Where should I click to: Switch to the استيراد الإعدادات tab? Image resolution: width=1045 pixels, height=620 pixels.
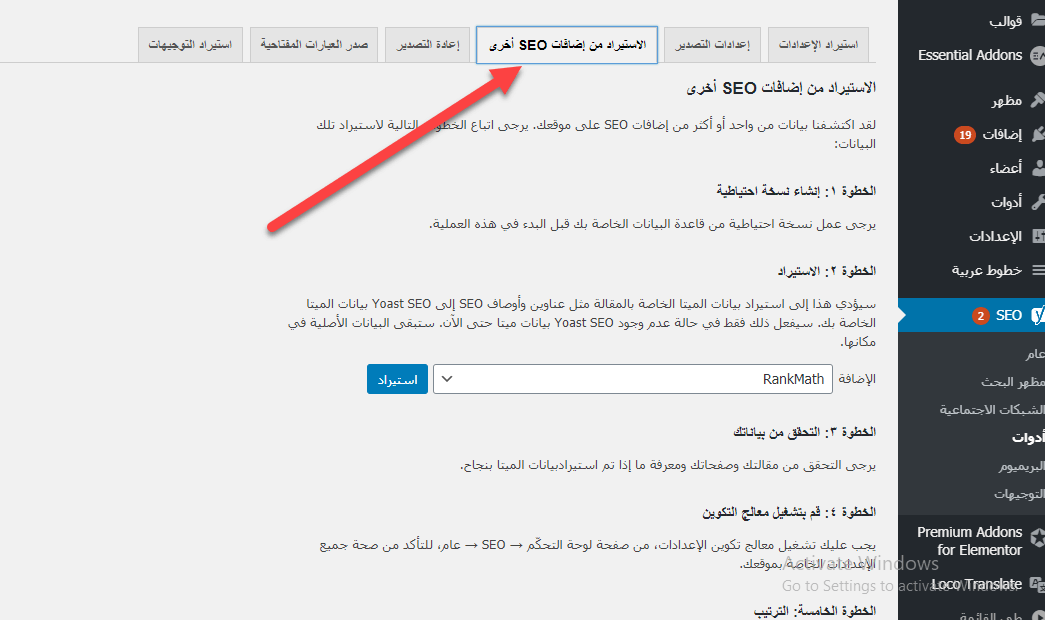(x=818, y=45)
